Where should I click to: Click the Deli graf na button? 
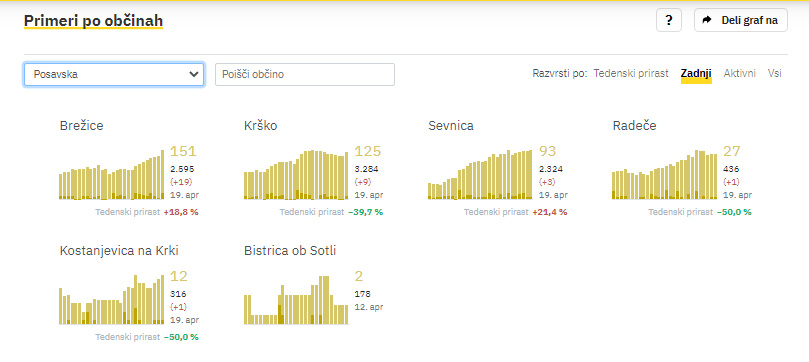pos(740,20)
